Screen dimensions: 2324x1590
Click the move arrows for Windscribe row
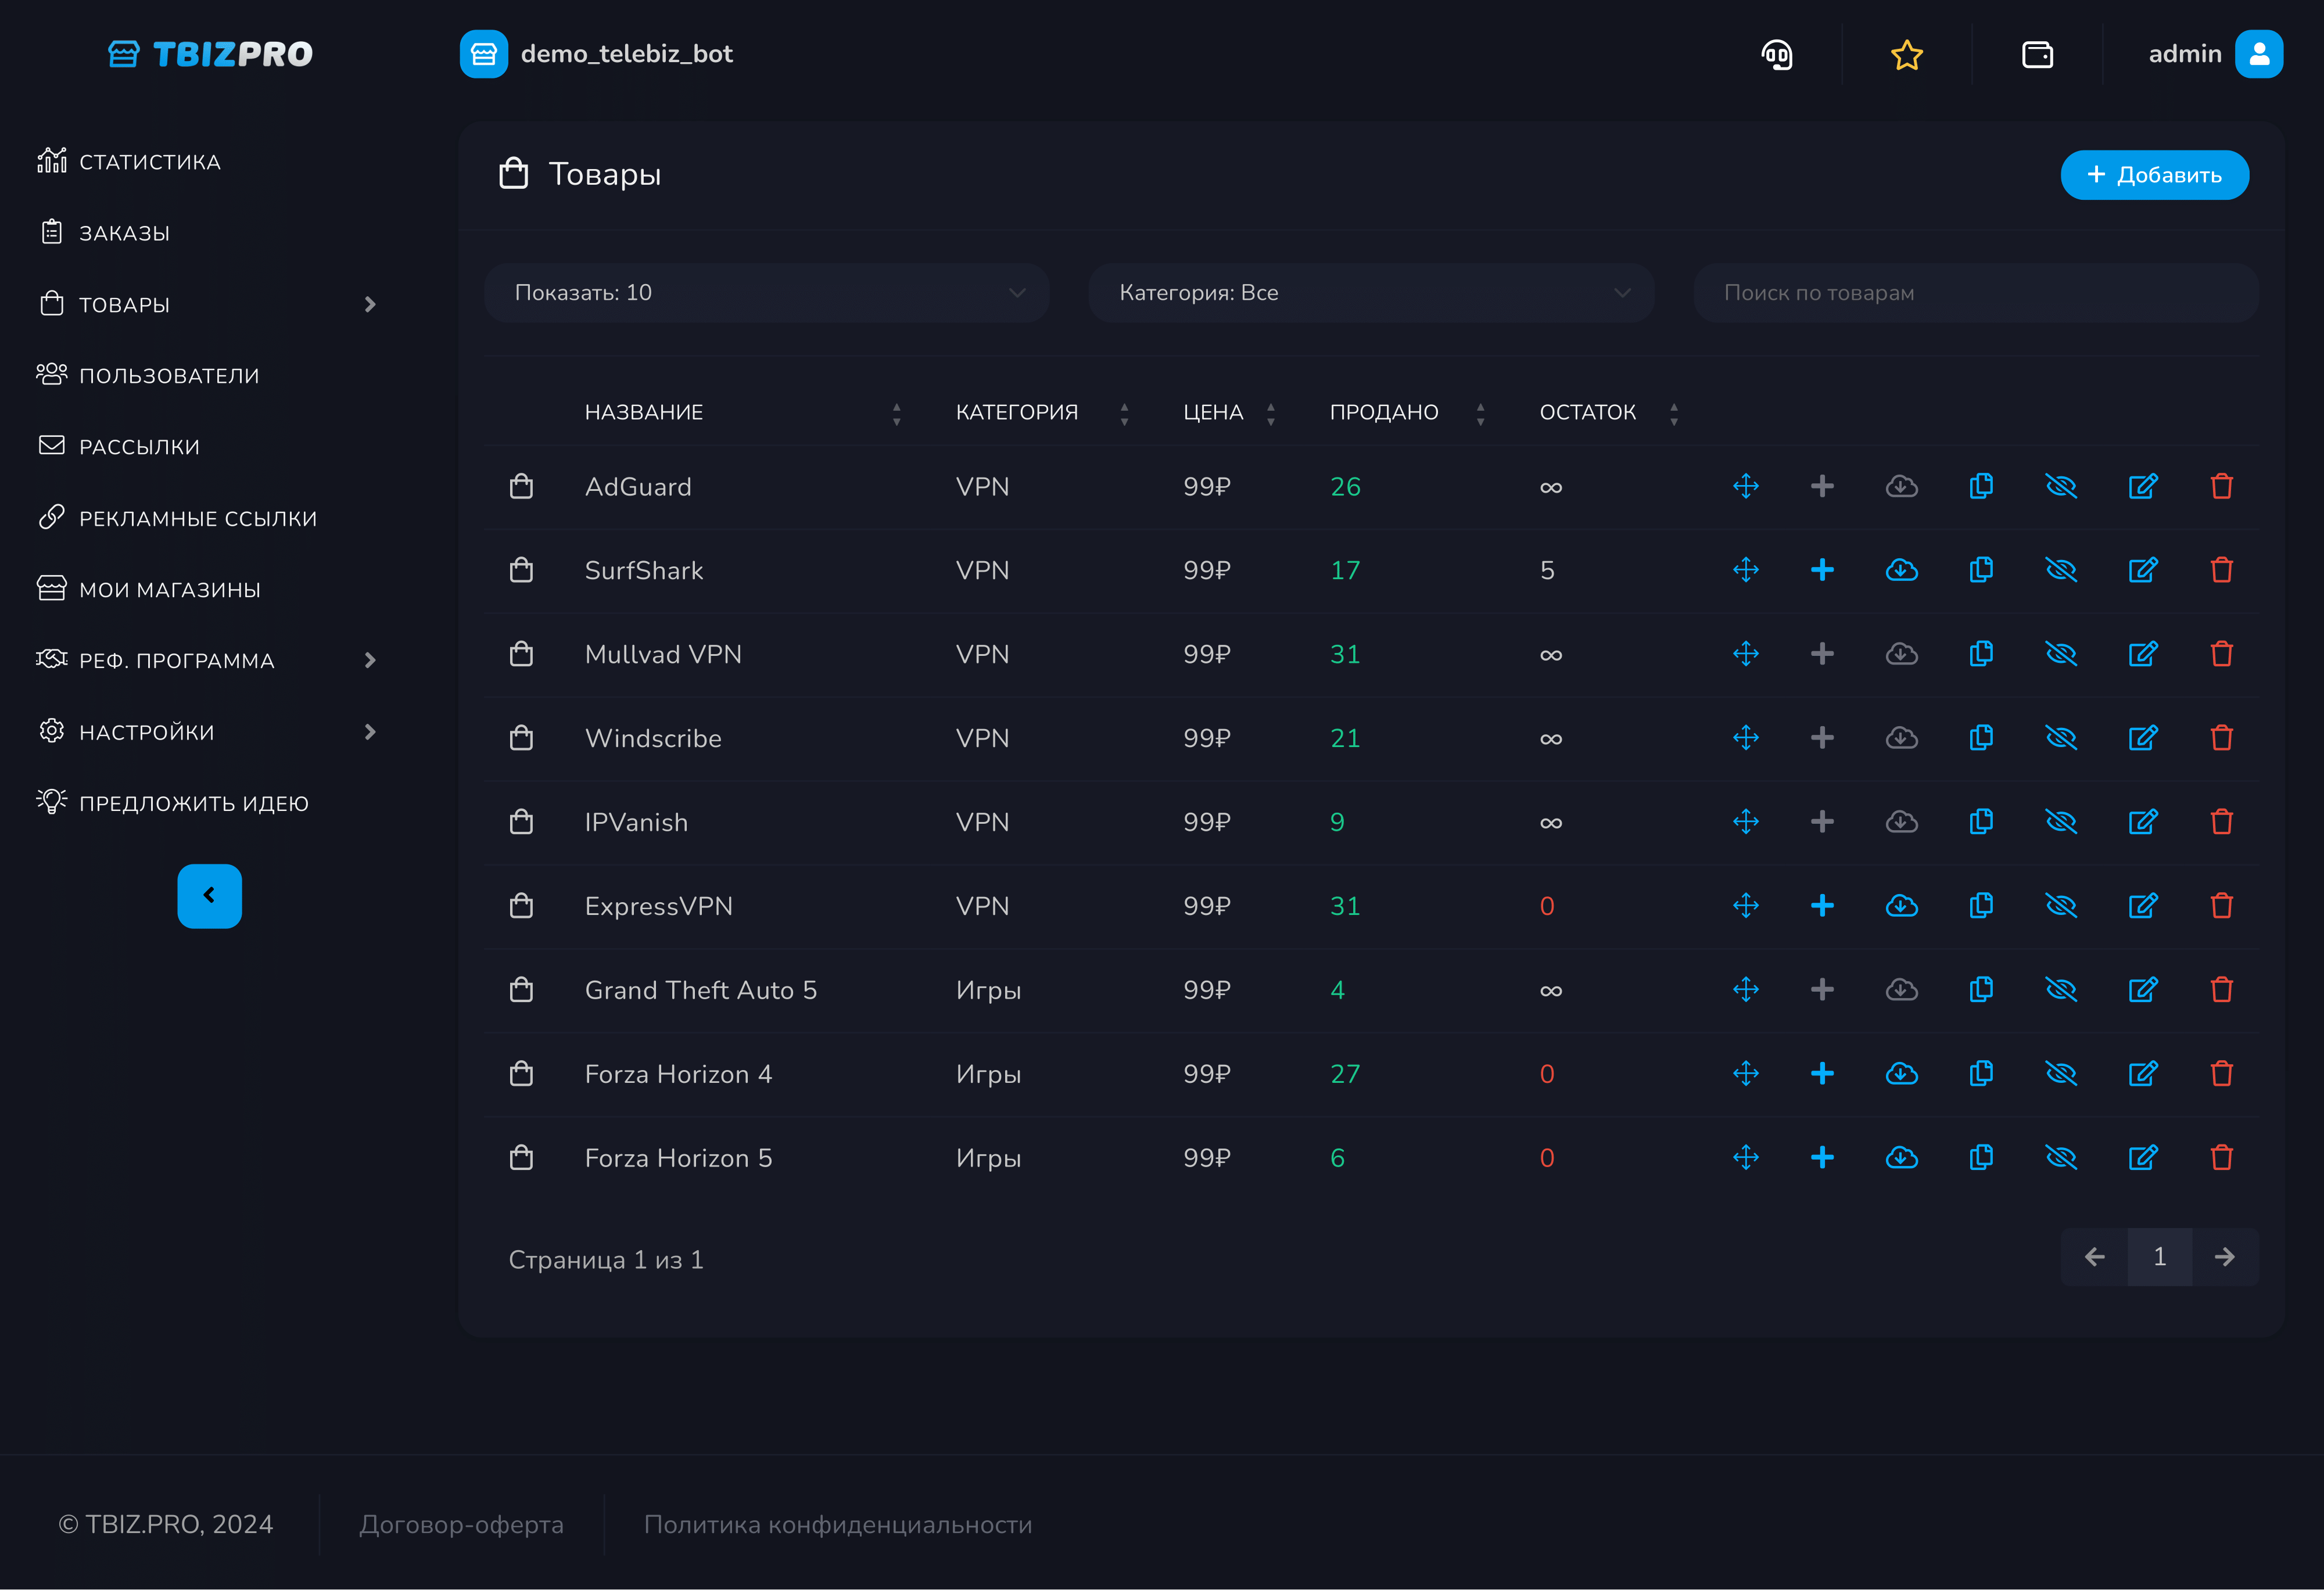point(1745,738)
